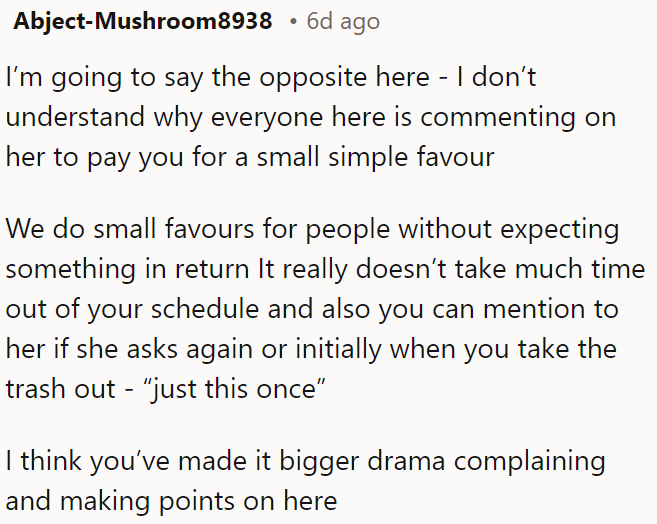Click the word "commenting" in the first paragraph
657x524 pixels.
[497, 118]
